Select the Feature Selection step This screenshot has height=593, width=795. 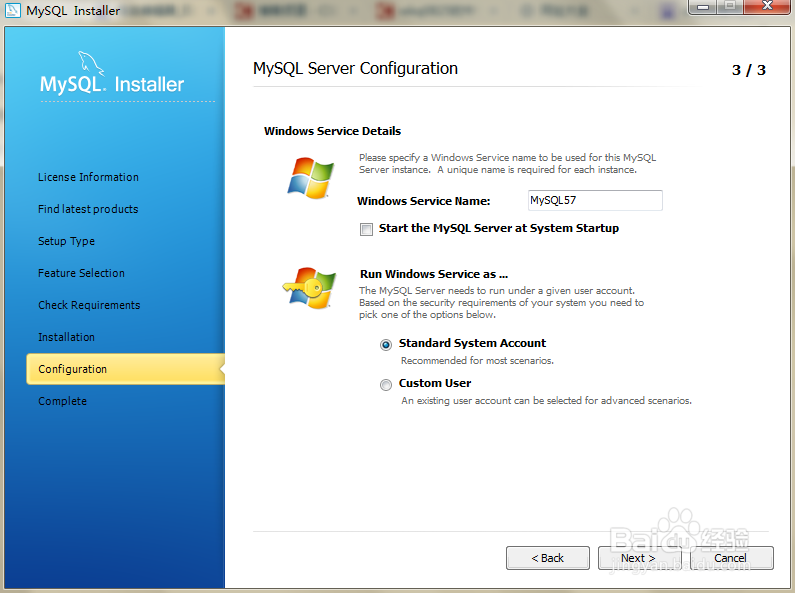point(81,273)
